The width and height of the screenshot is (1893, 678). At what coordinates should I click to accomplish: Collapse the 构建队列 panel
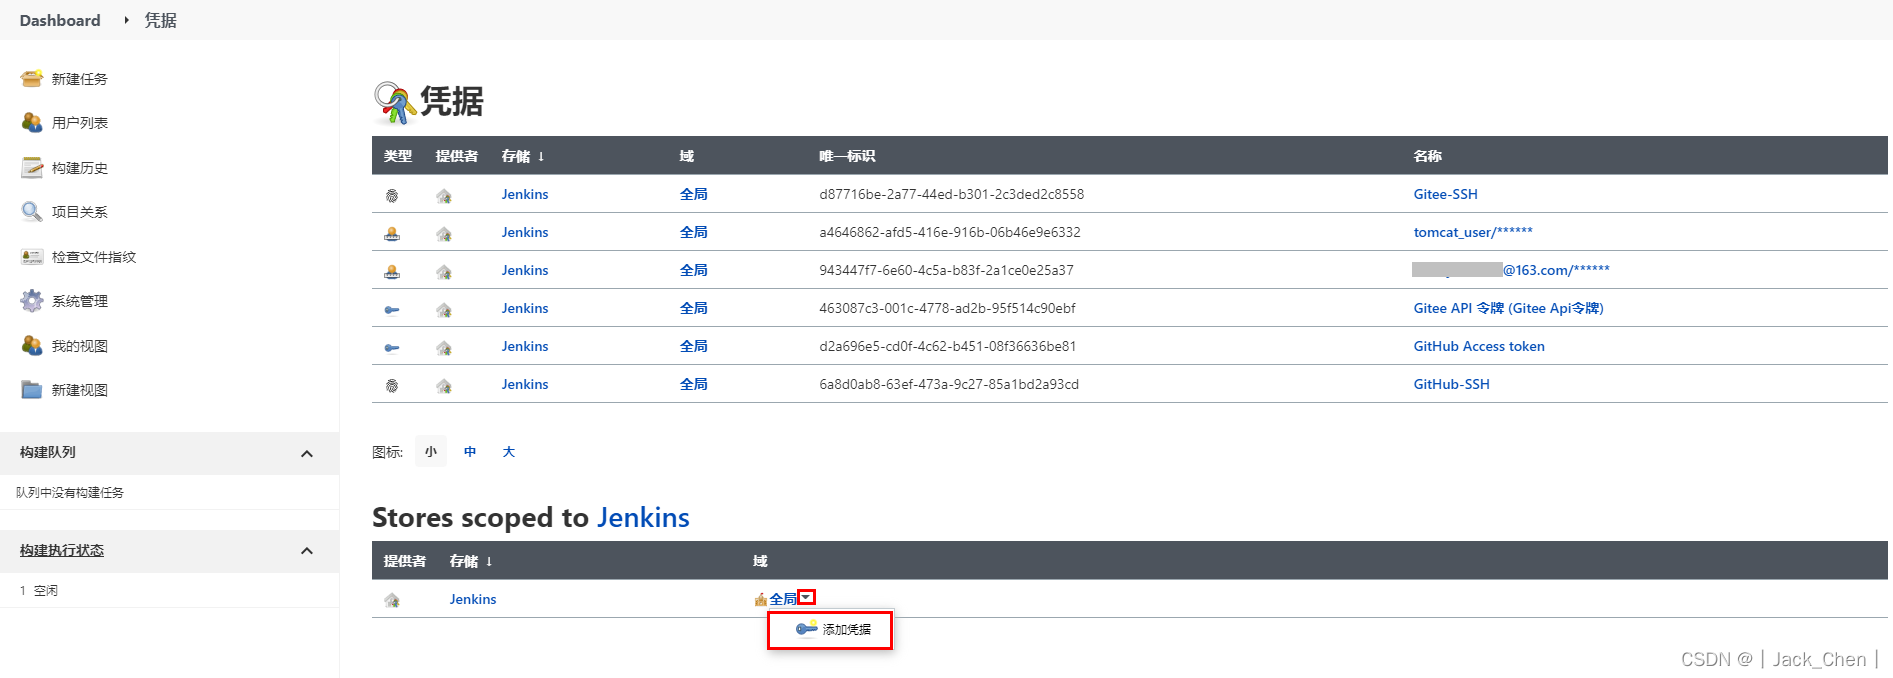[307, 453]
